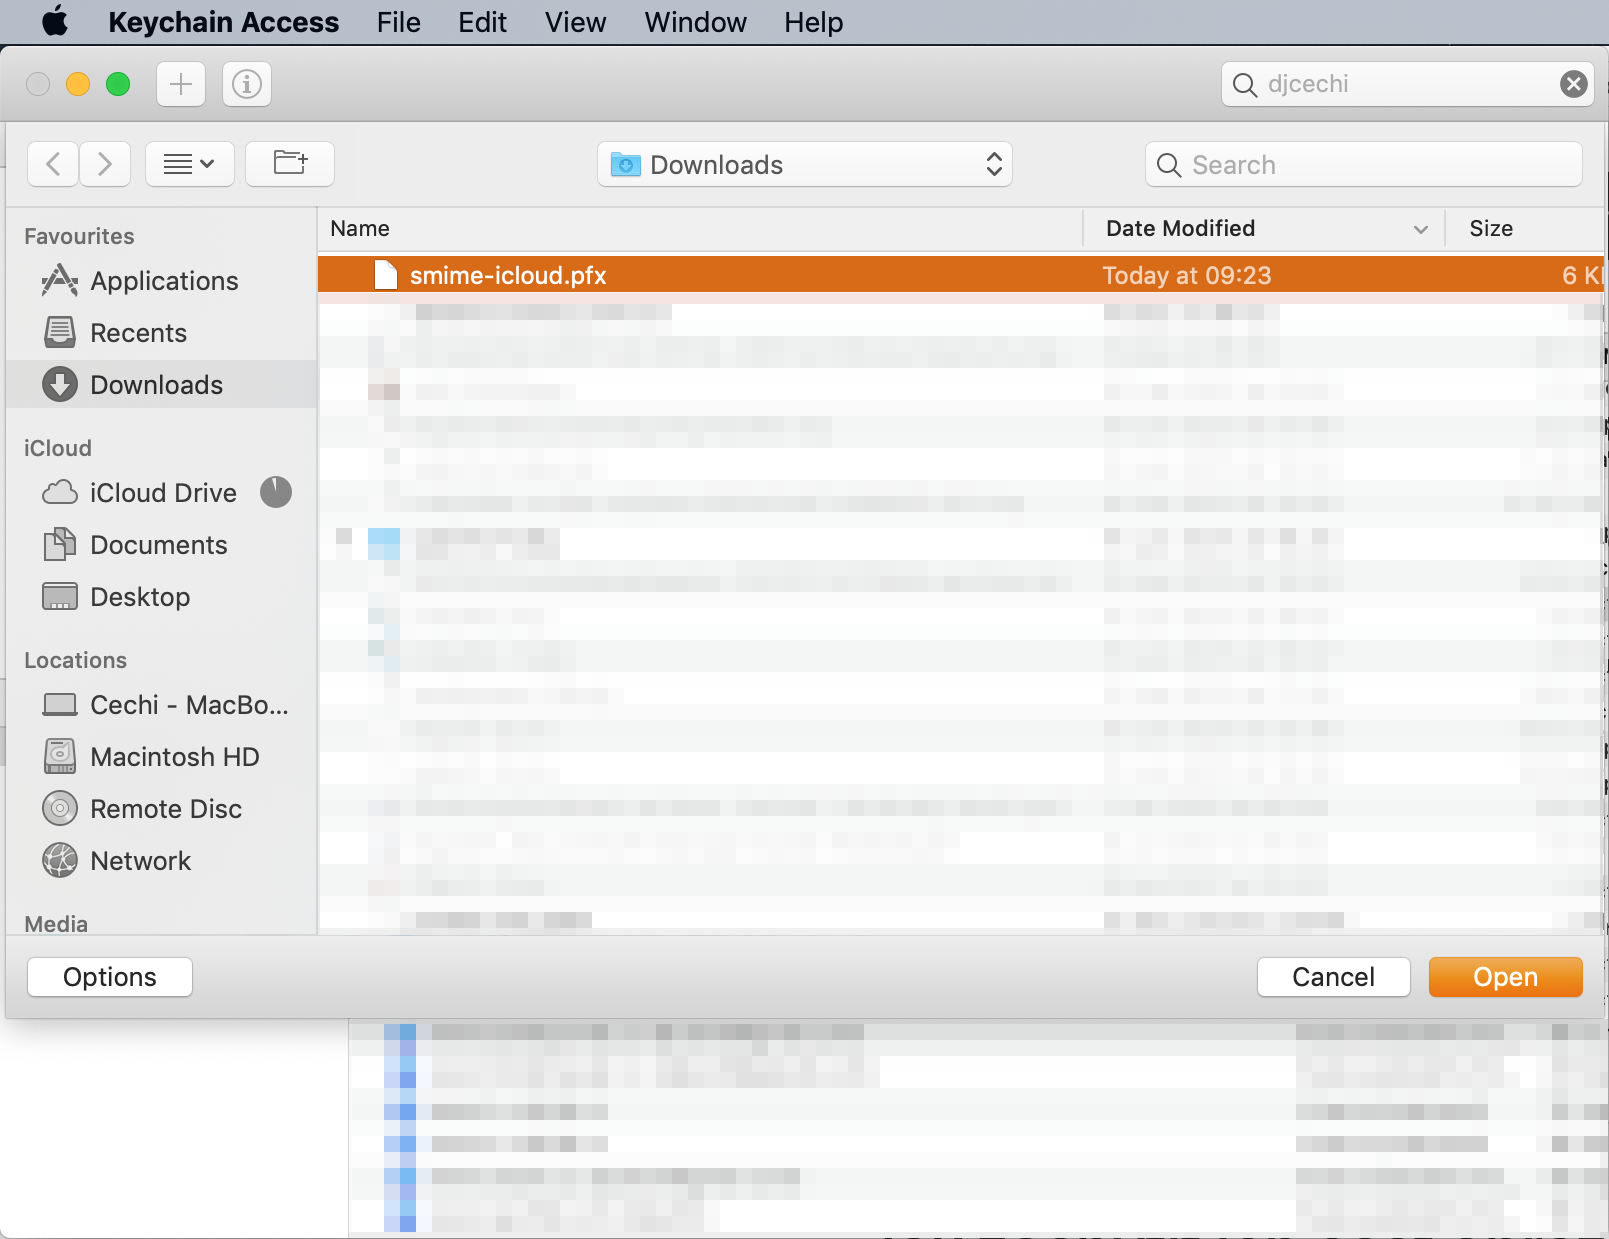Select Downloads in the sidebar
This screenshot has width=1609, height=1239.
click(x=162, y=385)
